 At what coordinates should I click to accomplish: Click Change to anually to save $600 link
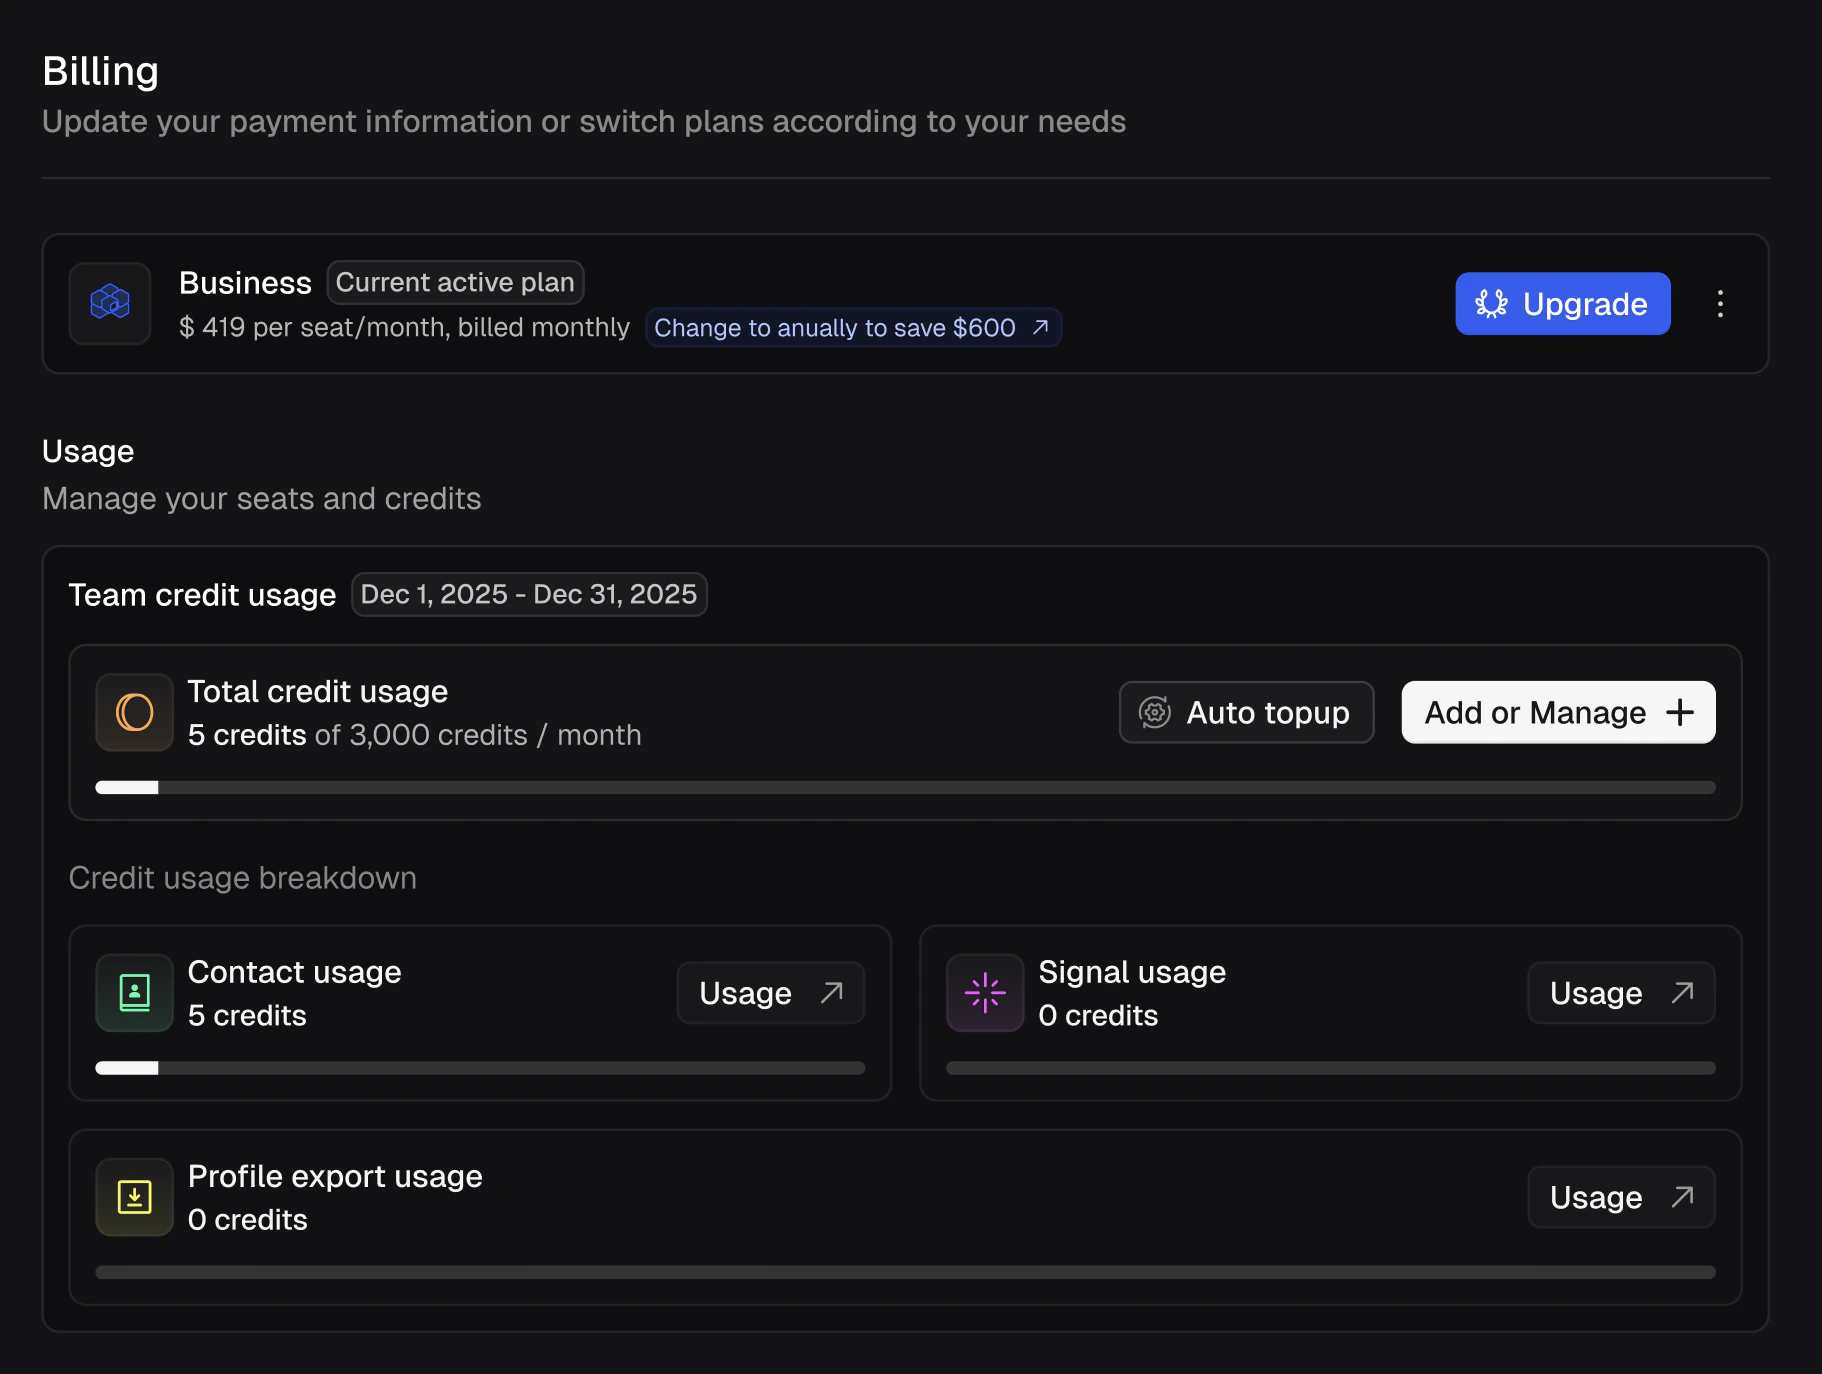[x=852, y=328]
